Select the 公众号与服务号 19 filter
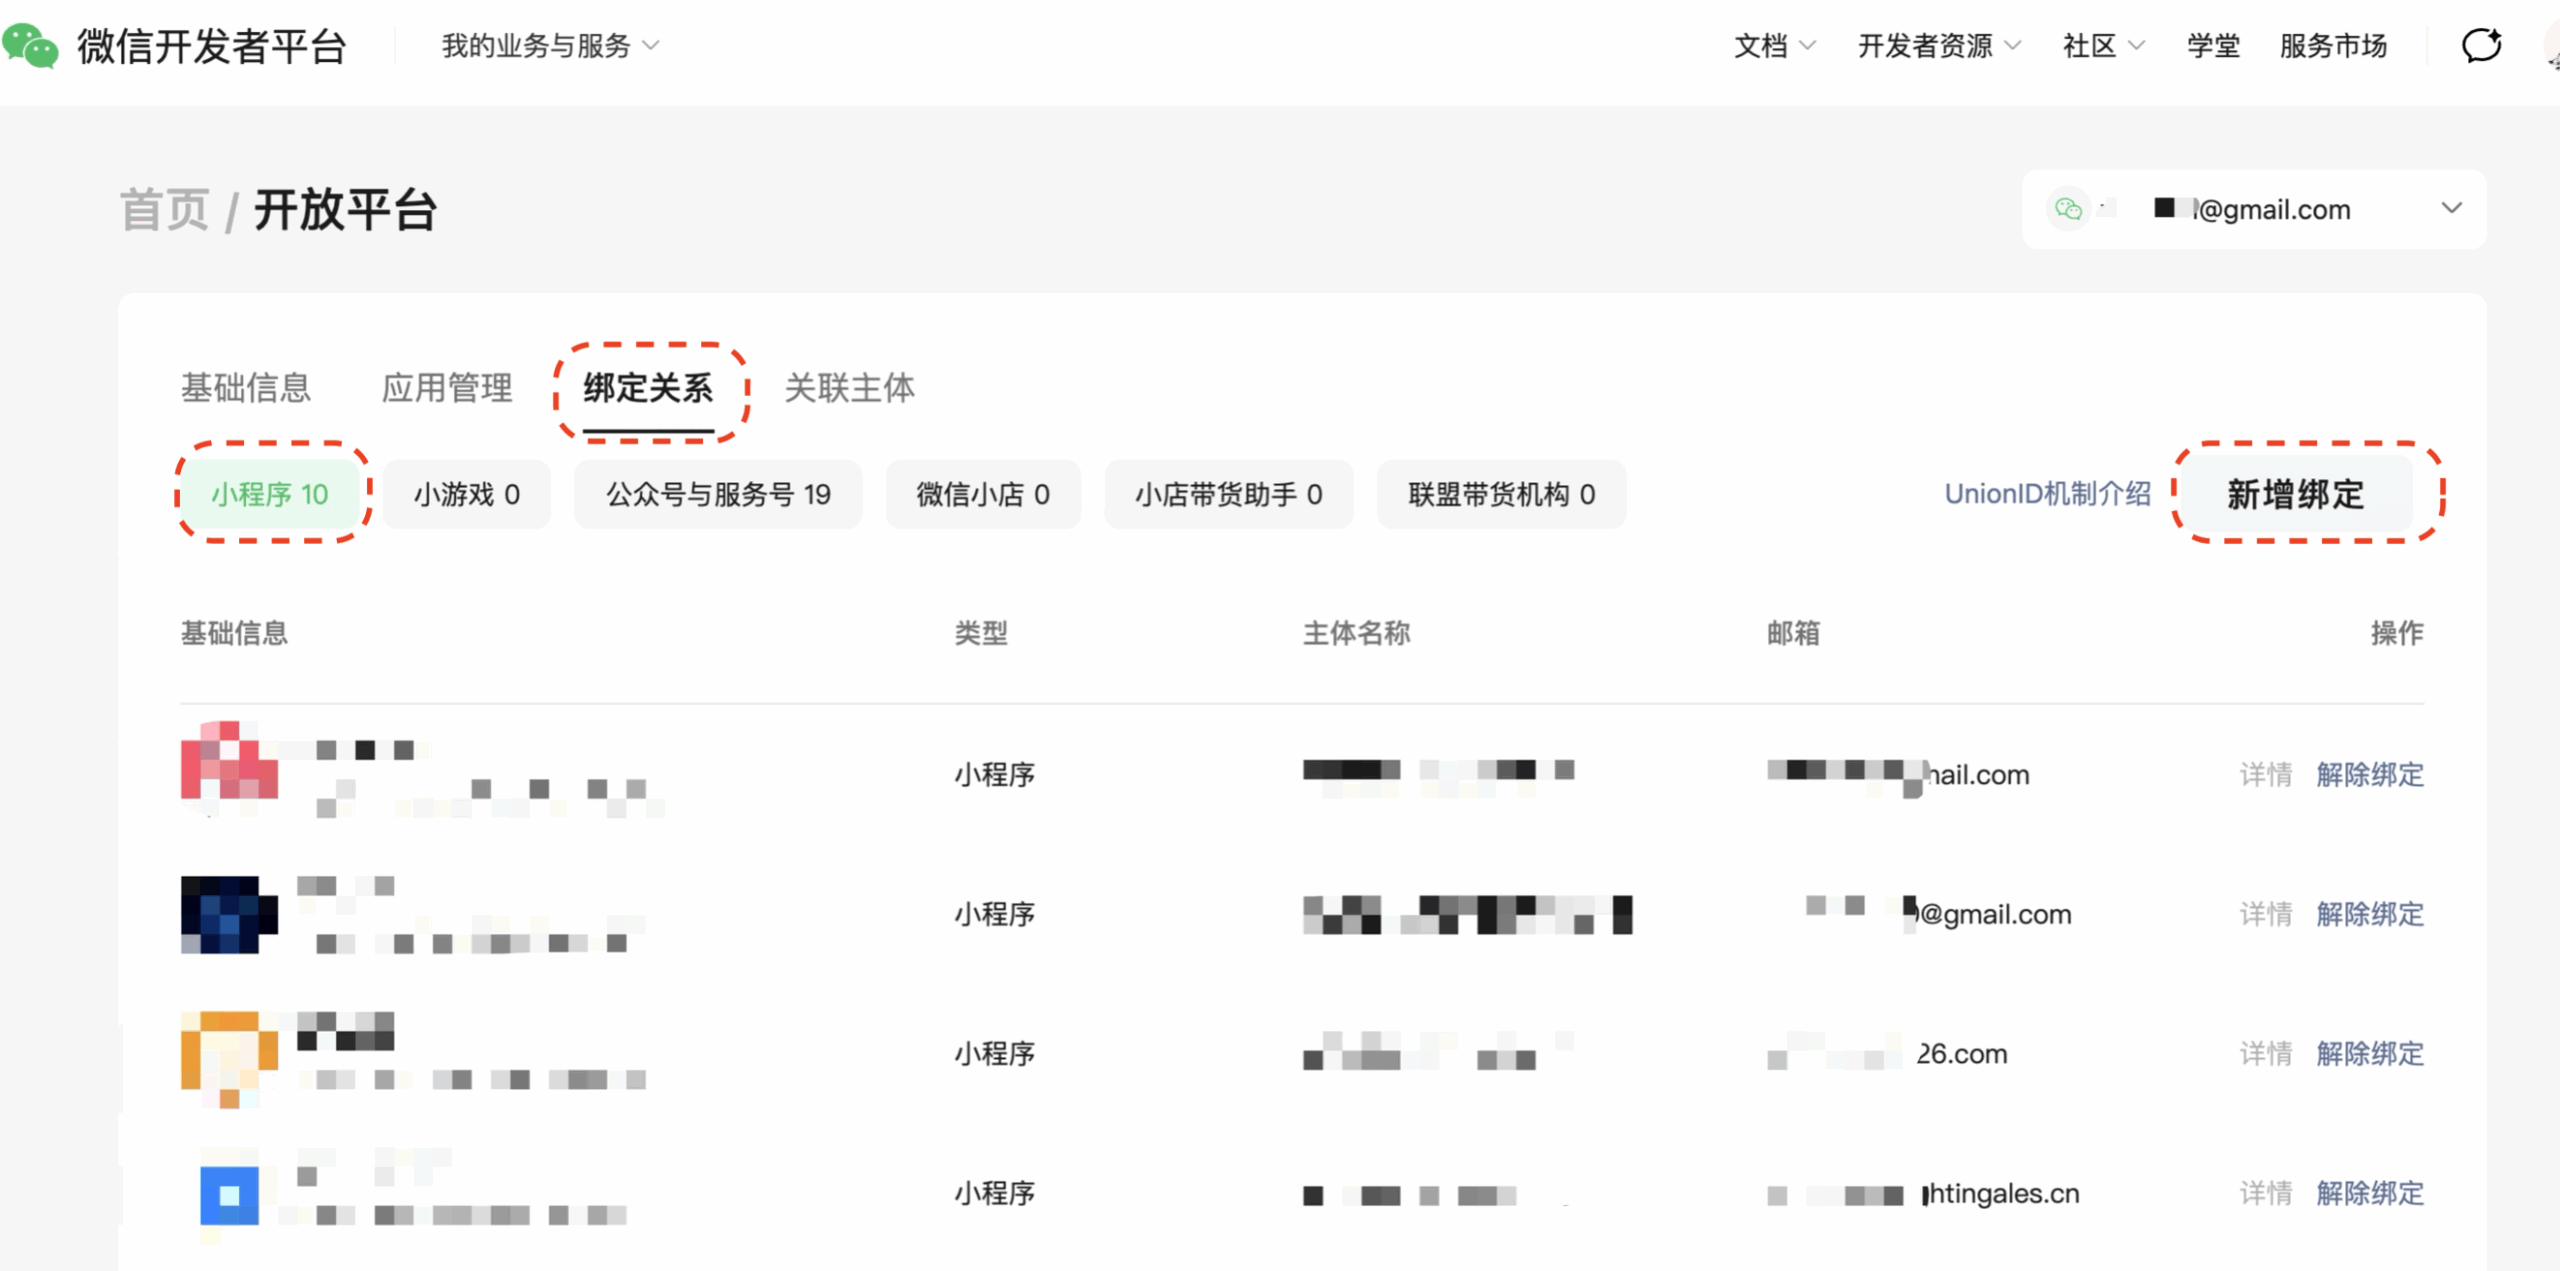The height and width of the screenshot is (1271, 2560). coord(717,494)
